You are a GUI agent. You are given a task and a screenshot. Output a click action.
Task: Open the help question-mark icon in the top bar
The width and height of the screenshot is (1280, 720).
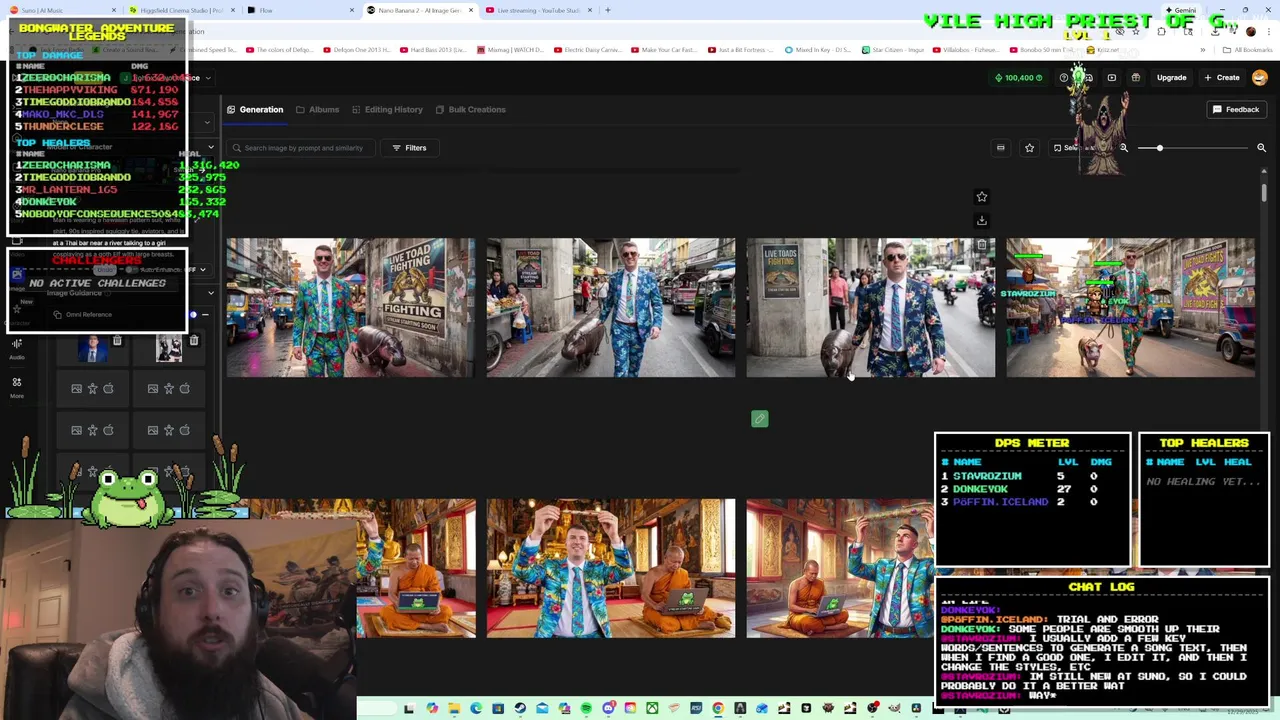1063,77
